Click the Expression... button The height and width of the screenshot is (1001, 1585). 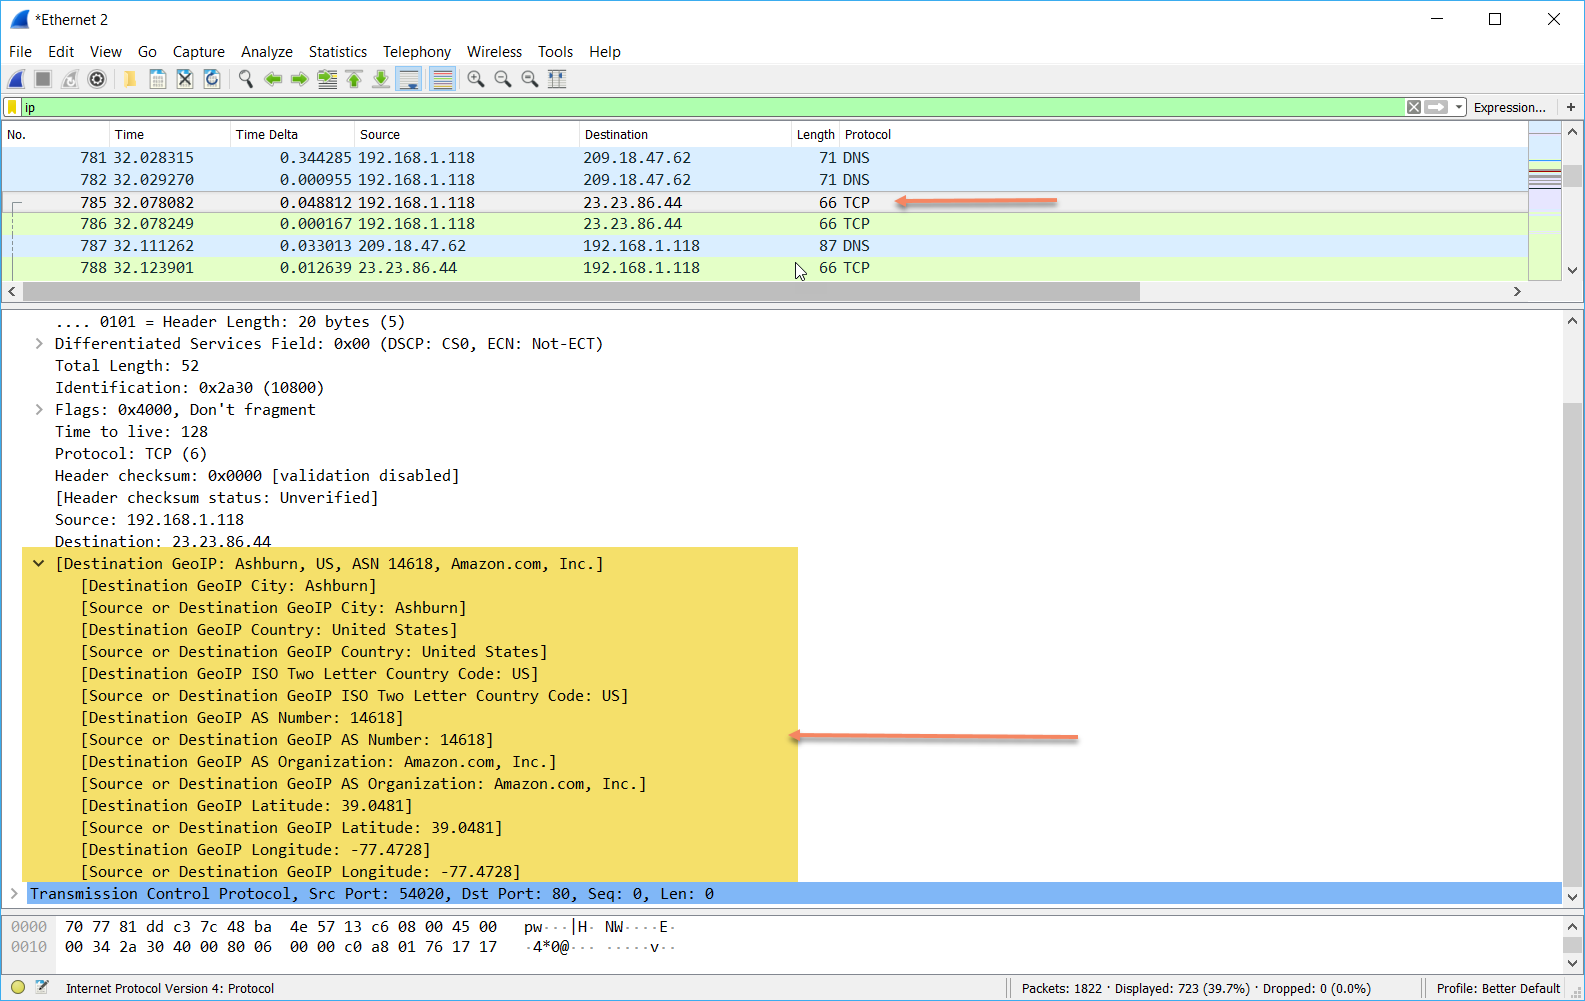(x=1509, y=107)
